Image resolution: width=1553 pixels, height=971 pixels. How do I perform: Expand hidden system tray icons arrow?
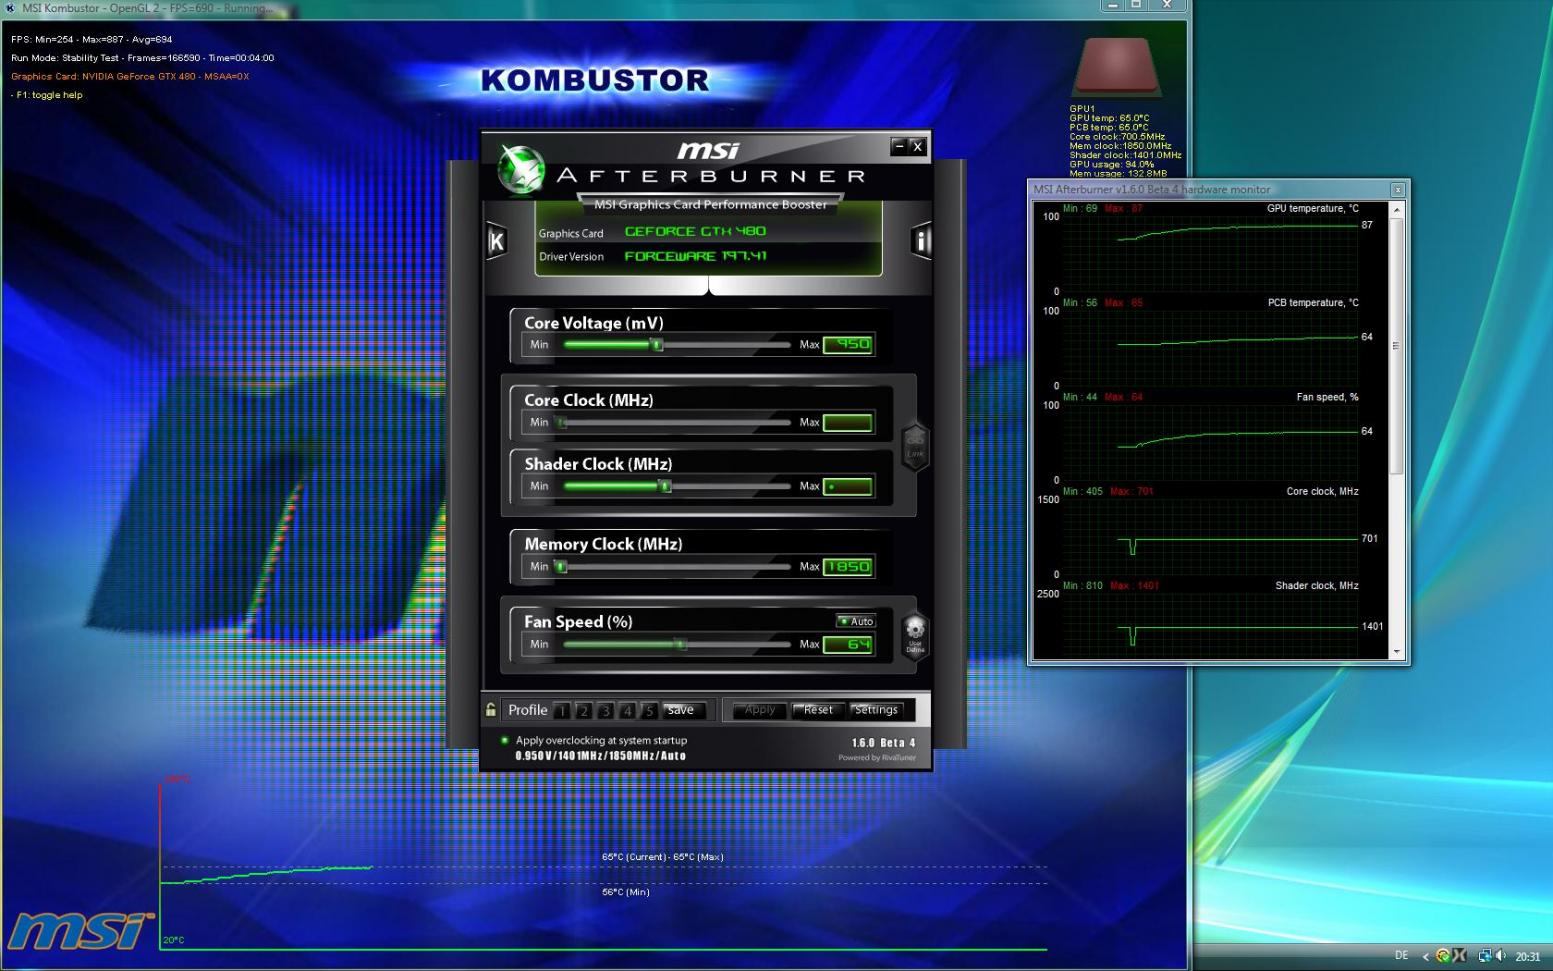[x=1425, y=957]
